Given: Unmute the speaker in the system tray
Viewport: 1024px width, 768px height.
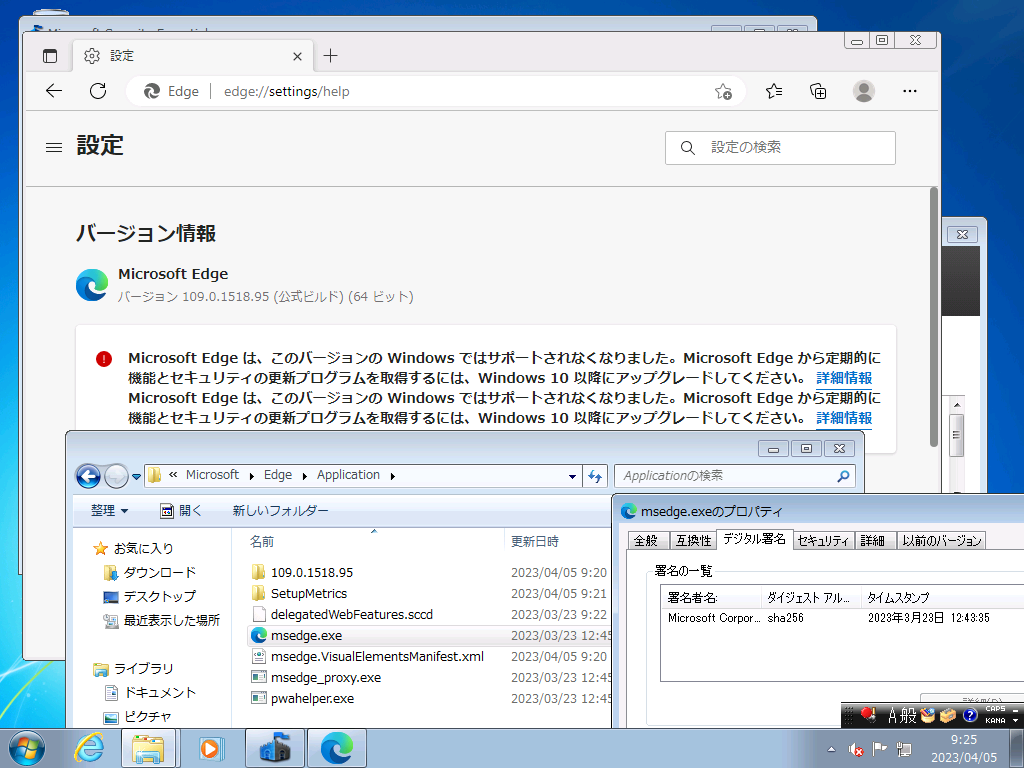Looking at the screenshot, I should pyautogui.click(x=855, y=748).
